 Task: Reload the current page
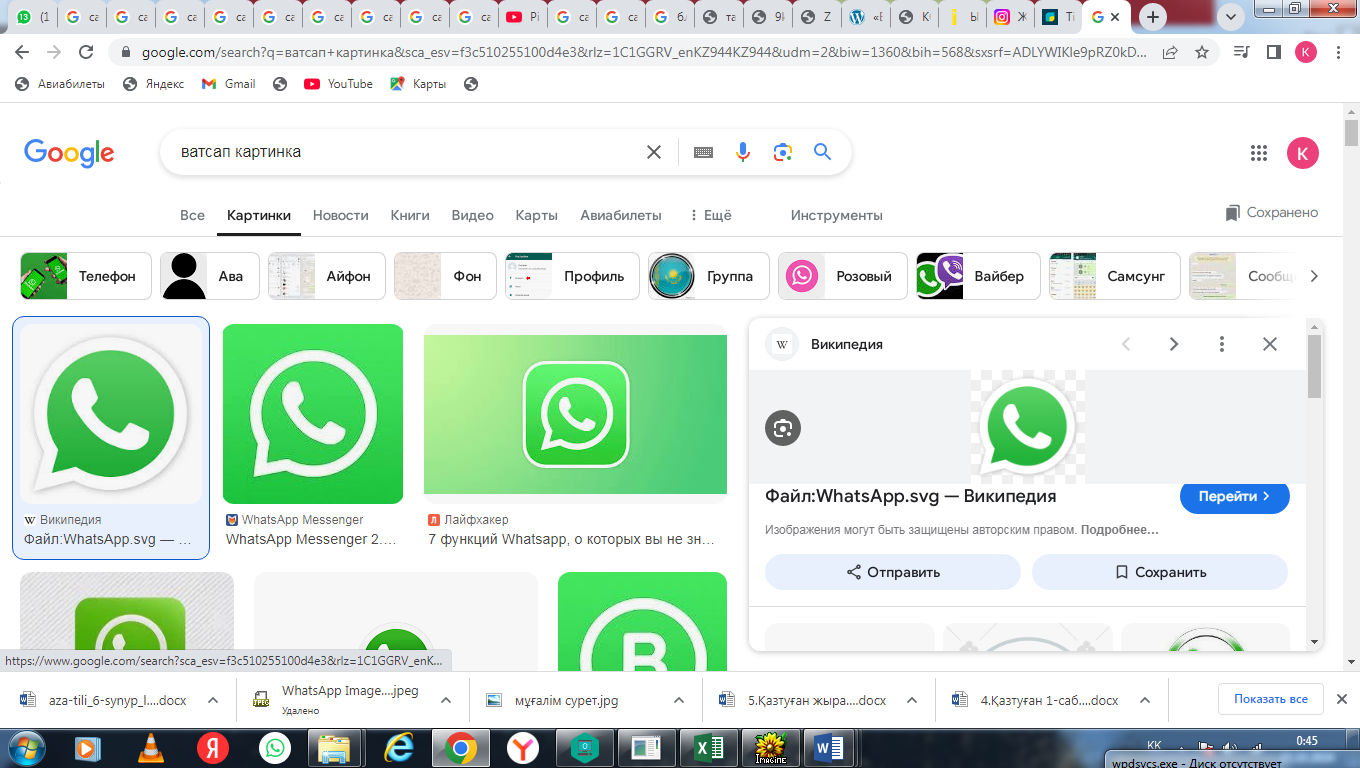click(86, 52)
